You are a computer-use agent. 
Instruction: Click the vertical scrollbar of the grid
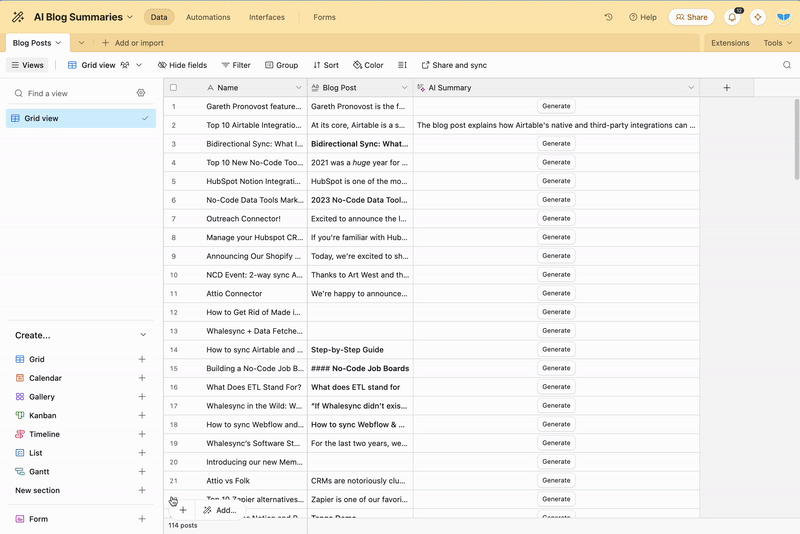796,139
